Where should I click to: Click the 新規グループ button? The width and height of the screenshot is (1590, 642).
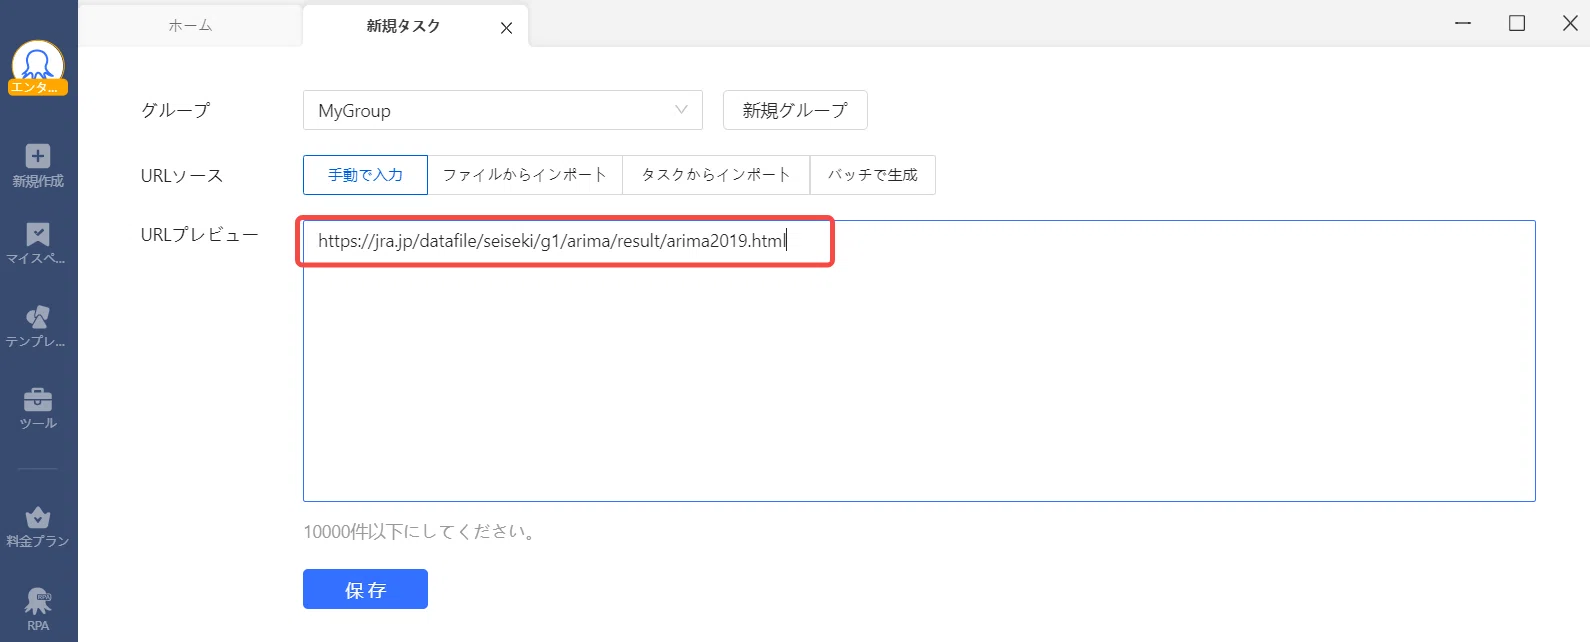[795, 110]
